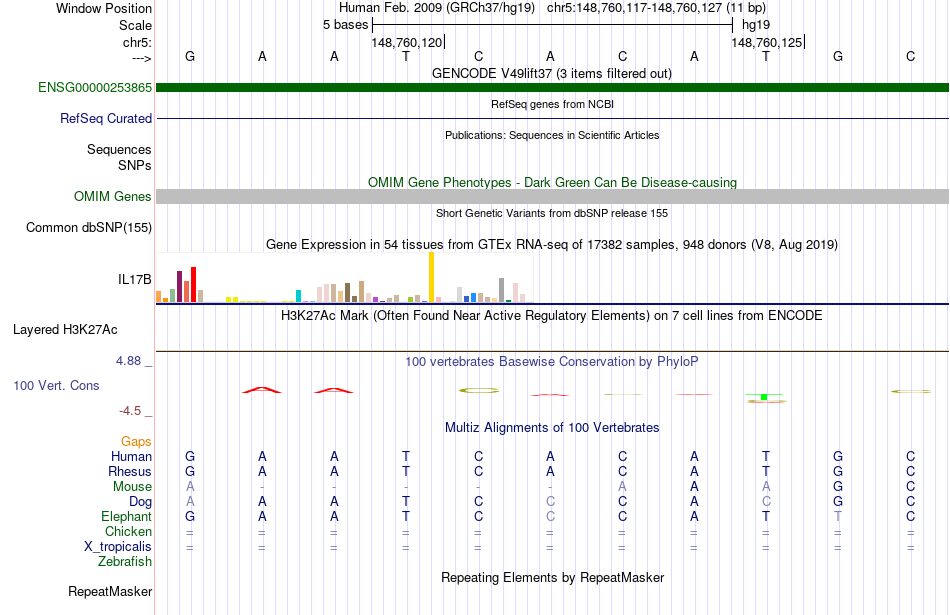Click the SNPs publications track label
The height and width of the screenshot is (615, 950).
pos(135,165)
